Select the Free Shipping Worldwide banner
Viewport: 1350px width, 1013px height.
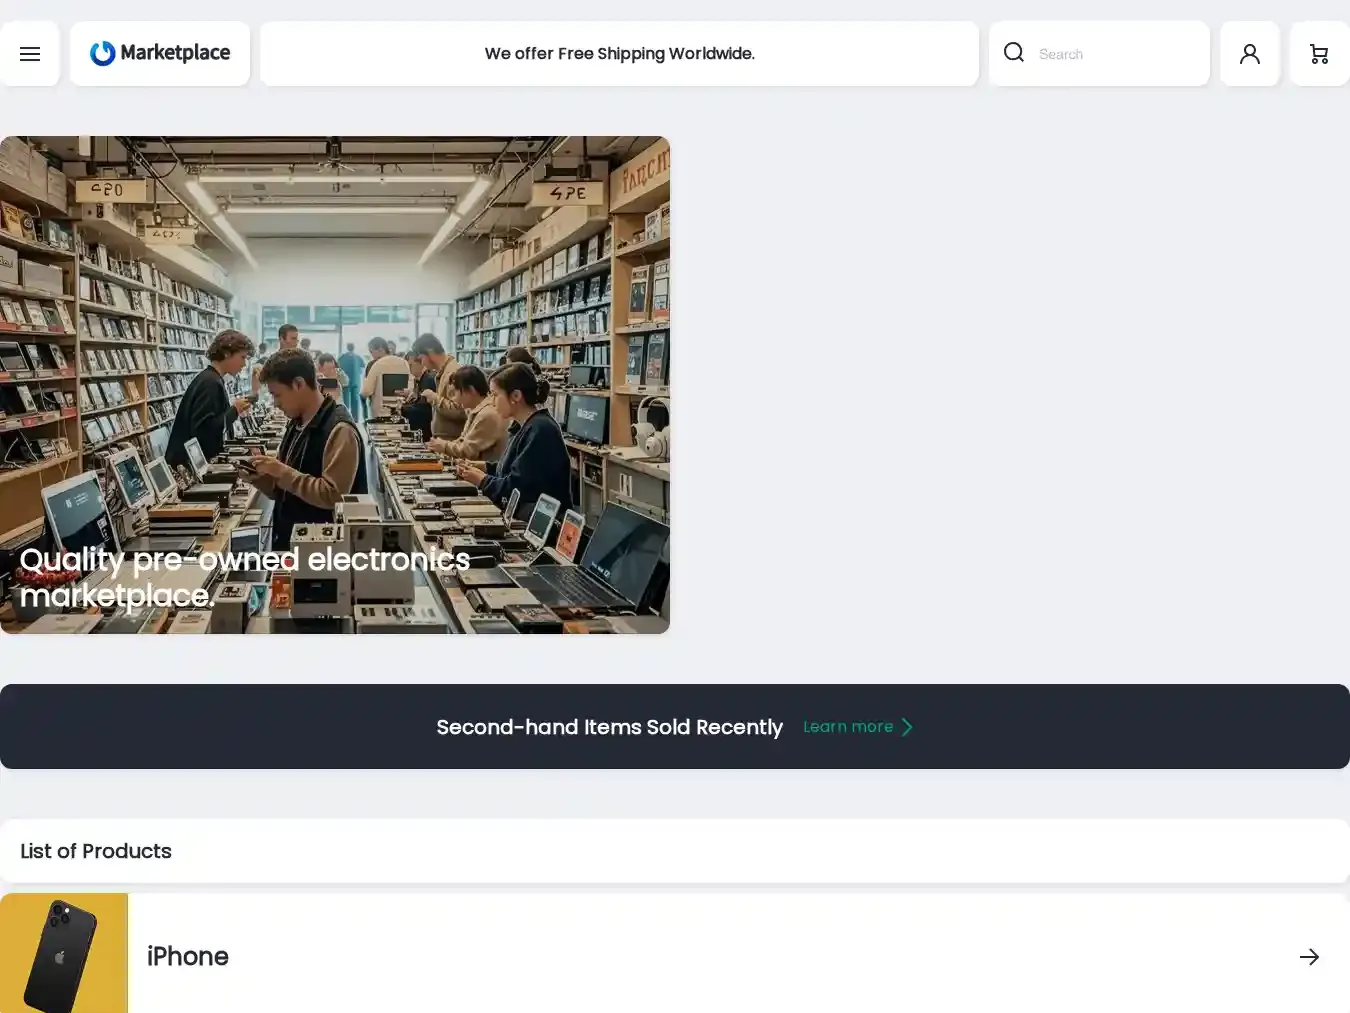click(x=619, y=54)
